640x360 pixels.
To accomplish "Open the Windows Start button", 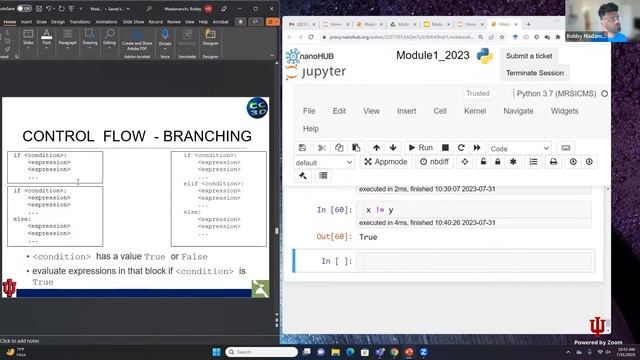I will pos(216,352).
